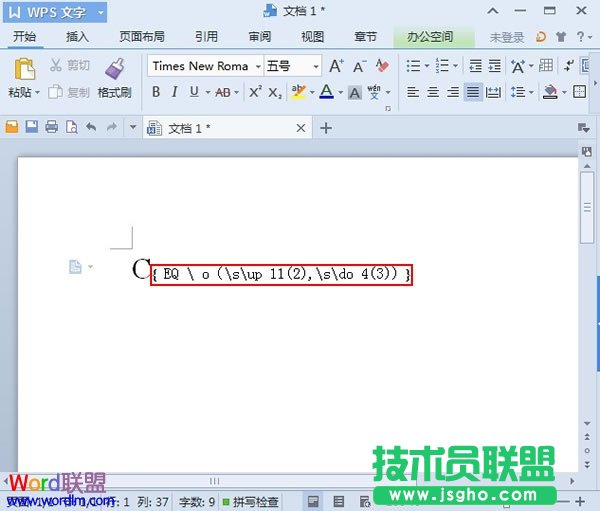Open a new document tab with plus
This screenshot has width=600, height=511.
pyautogui.click(x=325, y=128)
